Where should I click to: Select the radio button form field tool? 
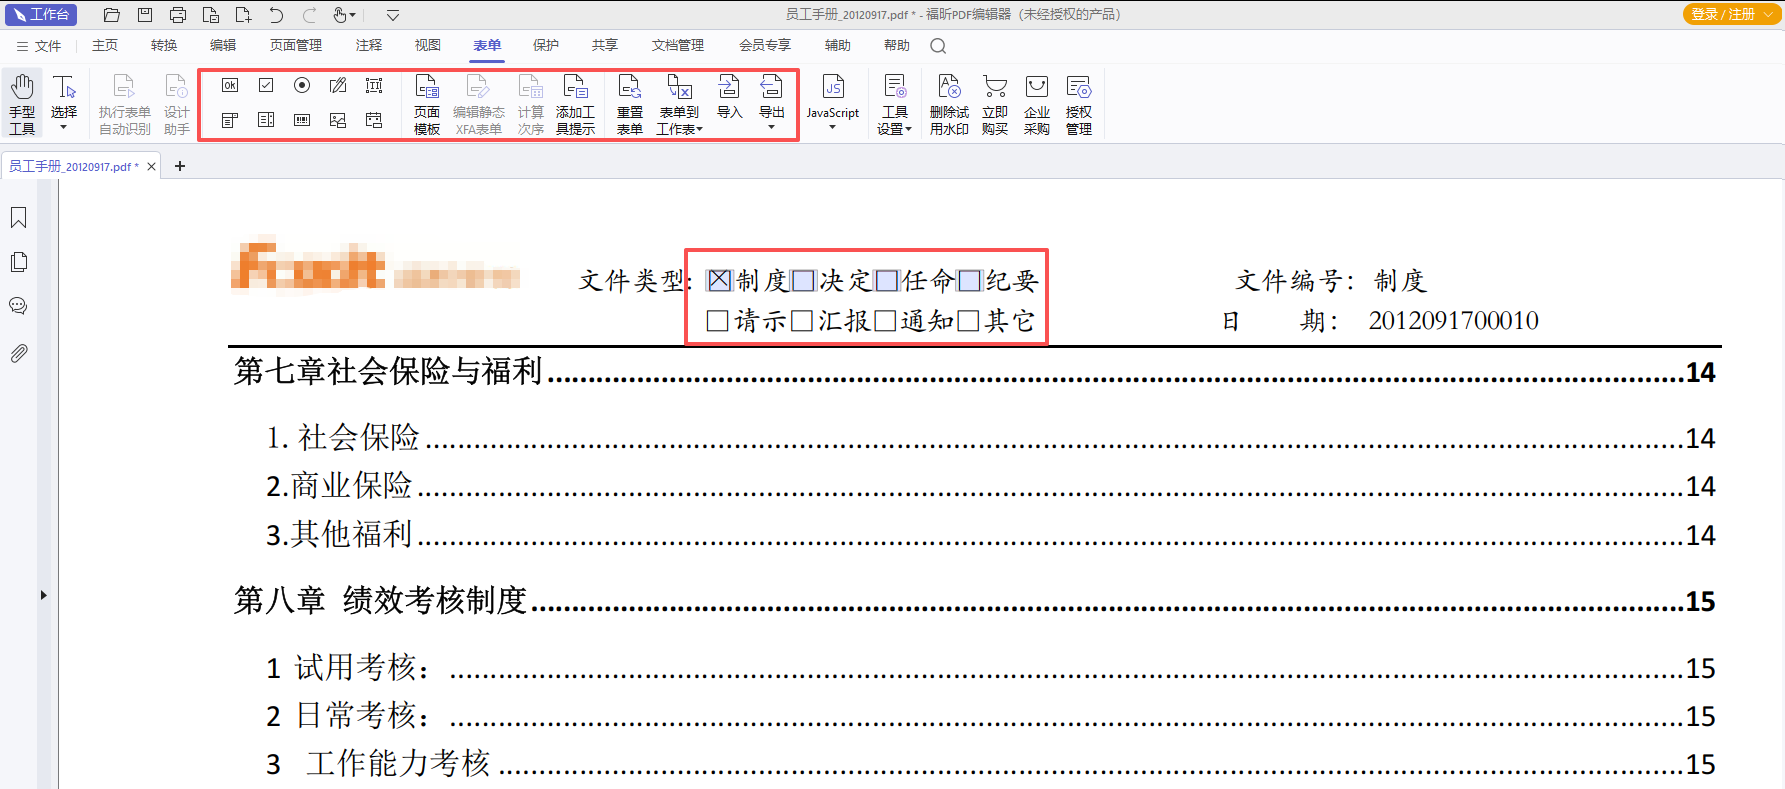pos(302,86)
